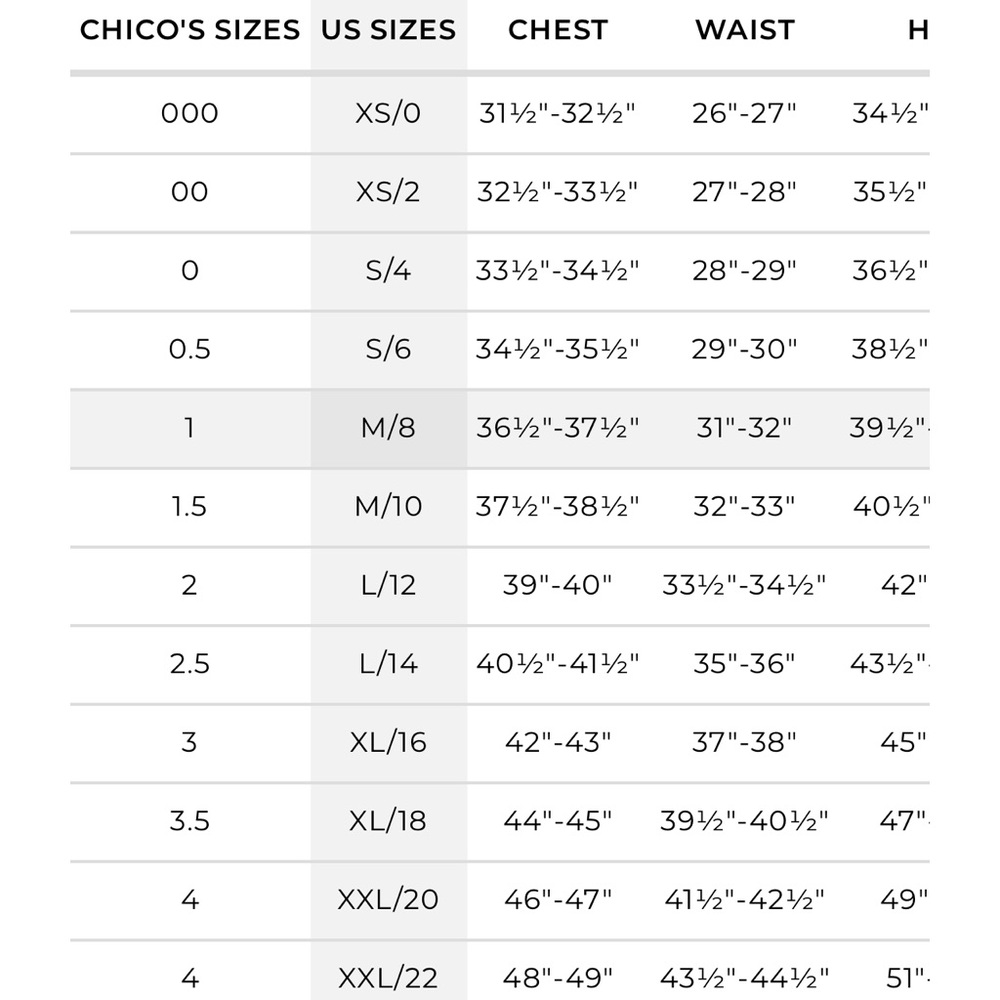Select the L/12 US size cell
The height and width of the screenshot is (1000, 1000).
point(388,585)
